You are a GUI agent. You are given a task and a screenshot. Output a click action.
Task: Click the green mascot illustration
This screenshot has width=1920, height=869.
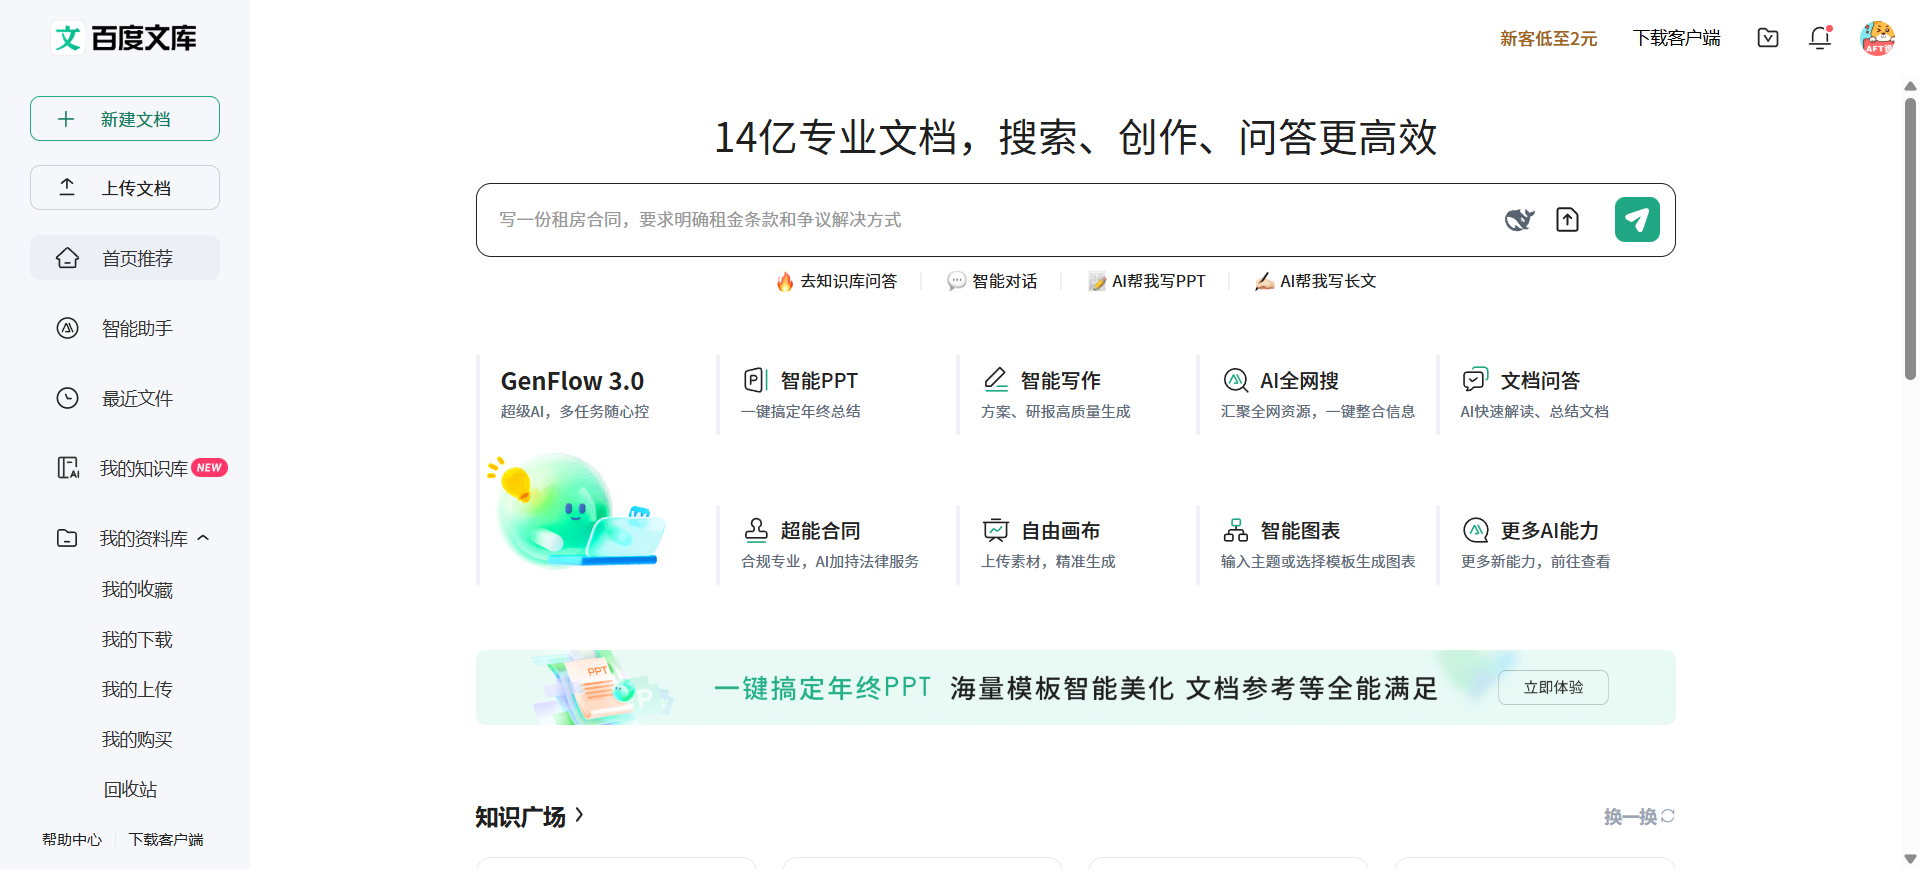pos(575,510)
